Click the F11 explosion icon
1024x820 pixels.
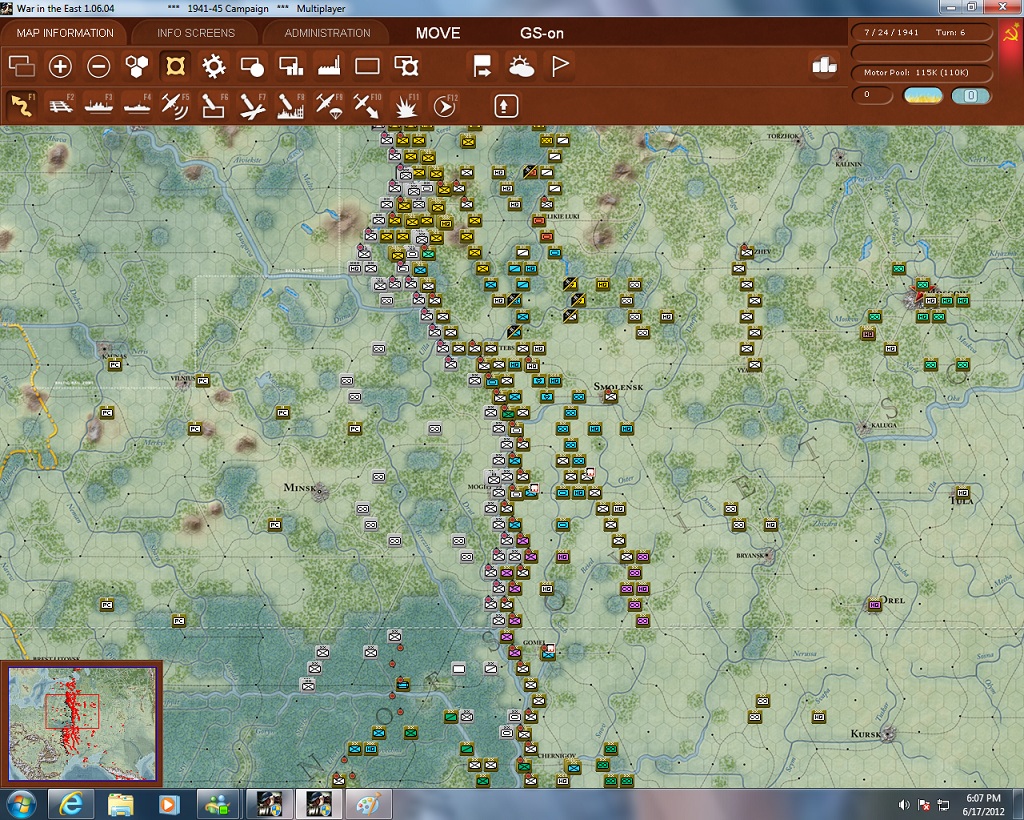click(406, 106)
